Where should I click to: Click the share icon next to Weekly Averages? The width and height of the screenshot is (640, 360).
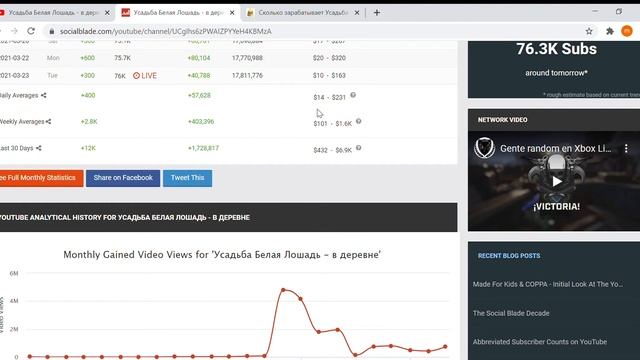(x=49, y=122)
